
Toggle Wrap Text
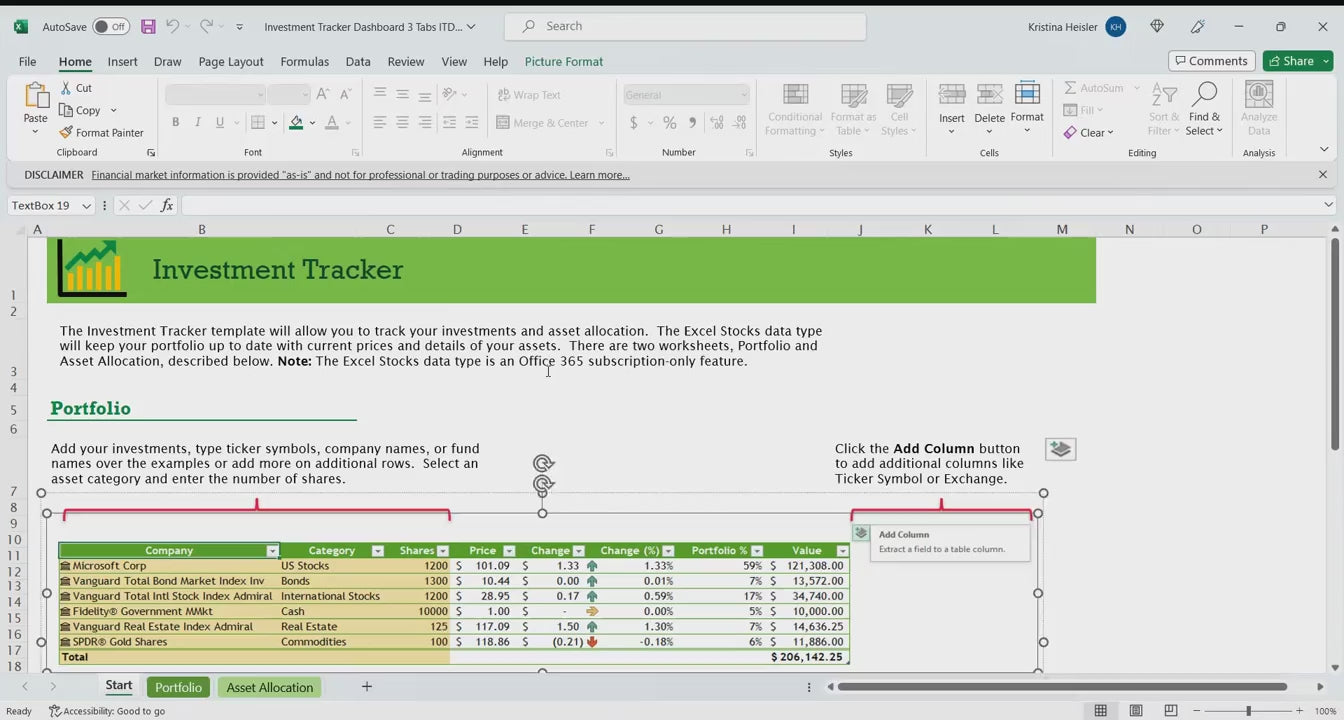[x=529, y=95]
